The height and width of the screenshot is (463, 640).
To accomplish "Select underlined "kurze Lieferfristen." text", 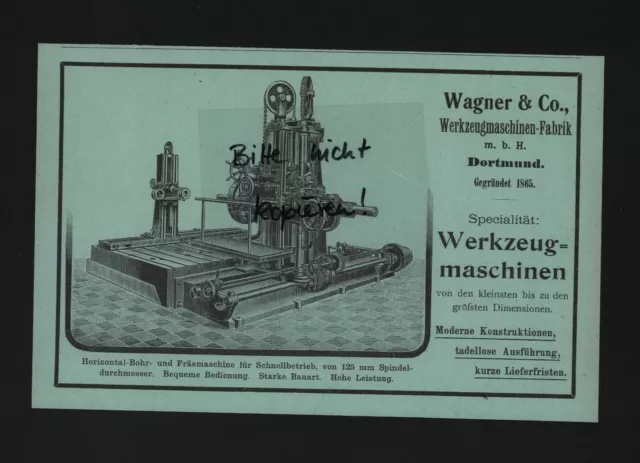I will tap(520, 372).
